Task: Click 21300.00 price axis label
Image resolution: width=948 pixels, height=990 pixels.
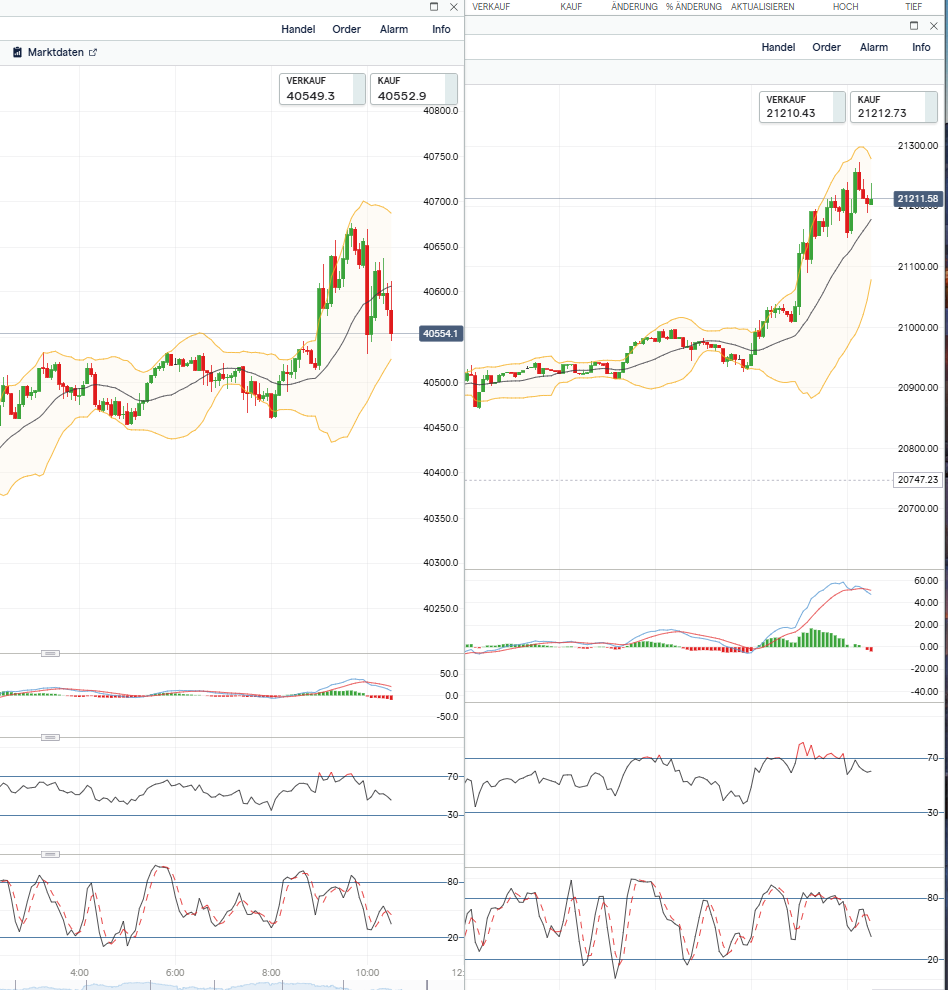Action: coord(918,146)
